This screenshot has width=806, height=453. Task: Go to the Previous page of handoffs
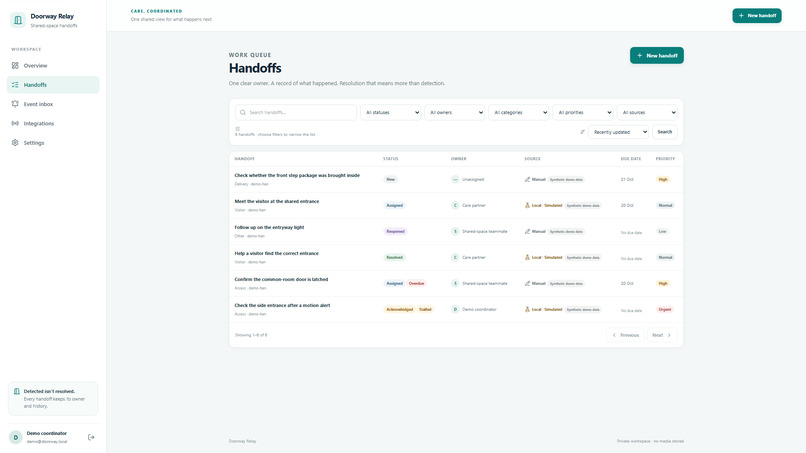point(625,335)
